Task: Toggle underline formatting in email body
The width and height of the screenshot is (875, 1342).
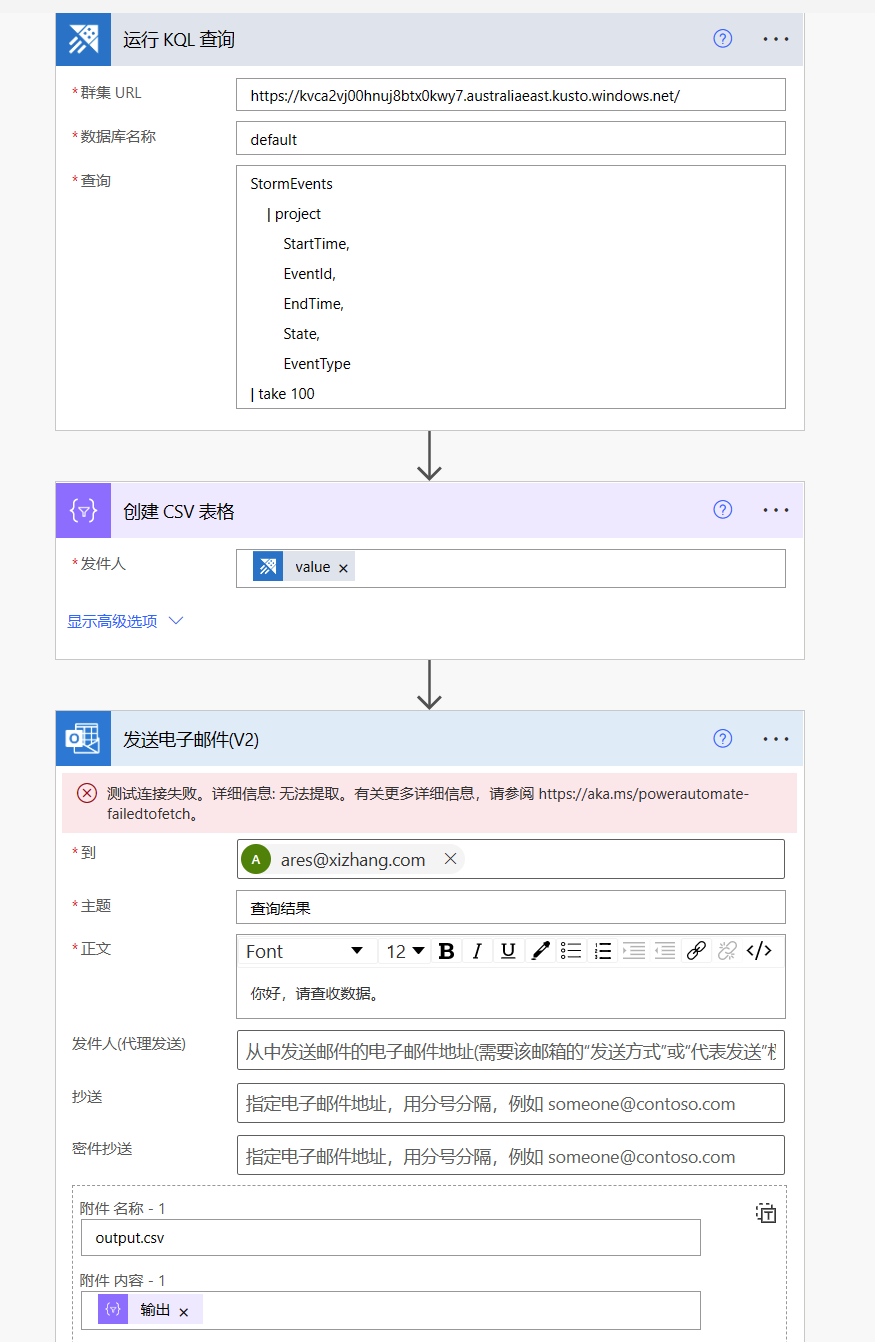Action: coord(508,951)
